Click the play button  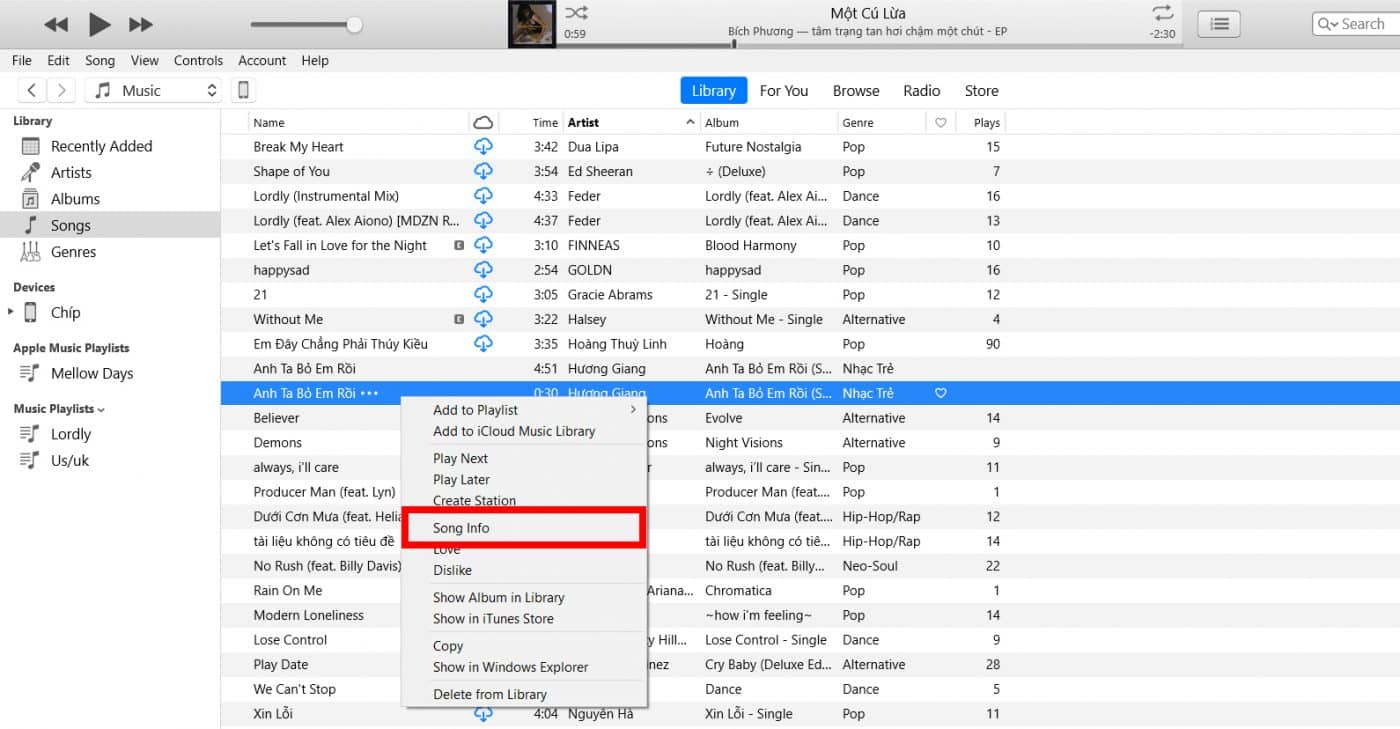[99, 24]
